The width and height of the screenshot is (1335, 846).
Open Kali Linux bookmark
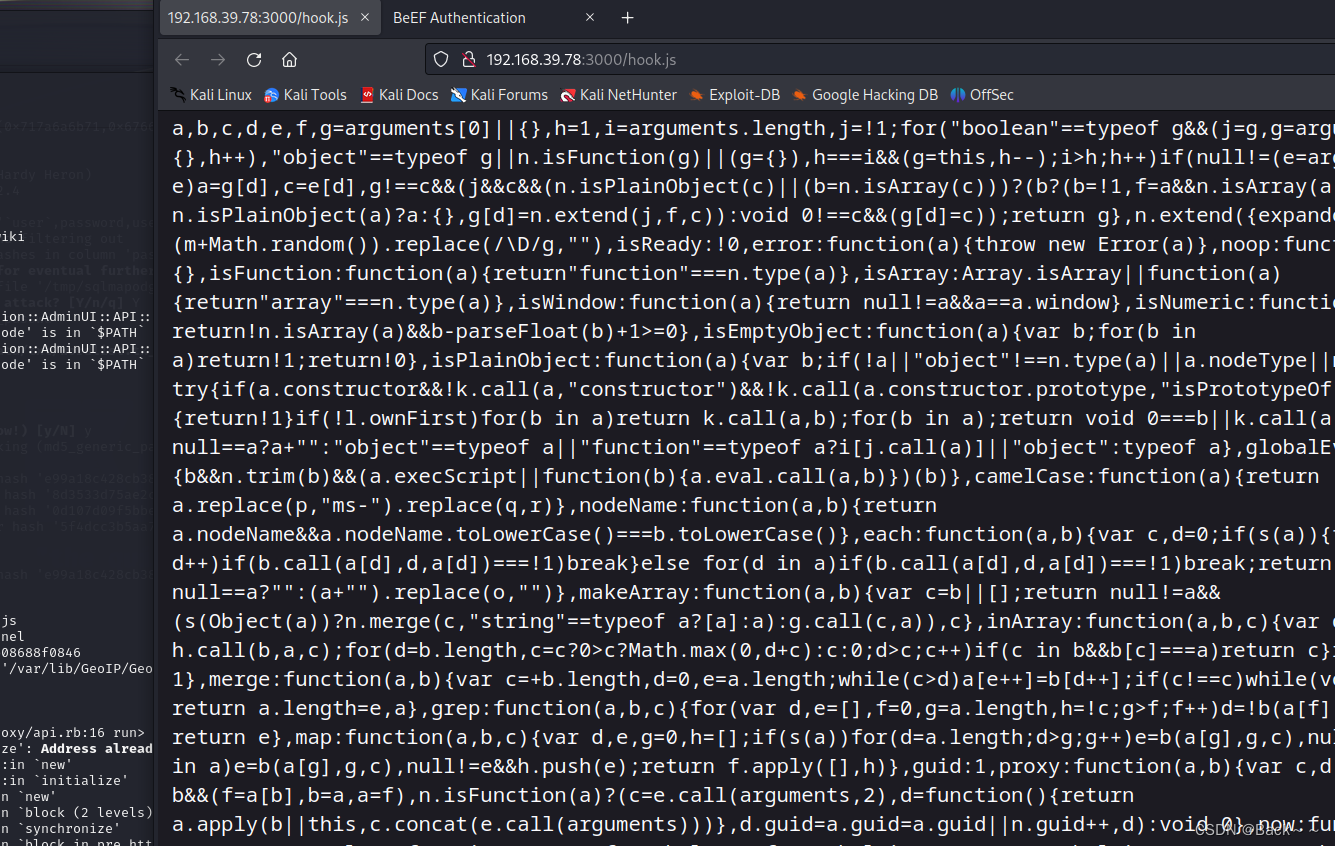[x=211, y=95]
